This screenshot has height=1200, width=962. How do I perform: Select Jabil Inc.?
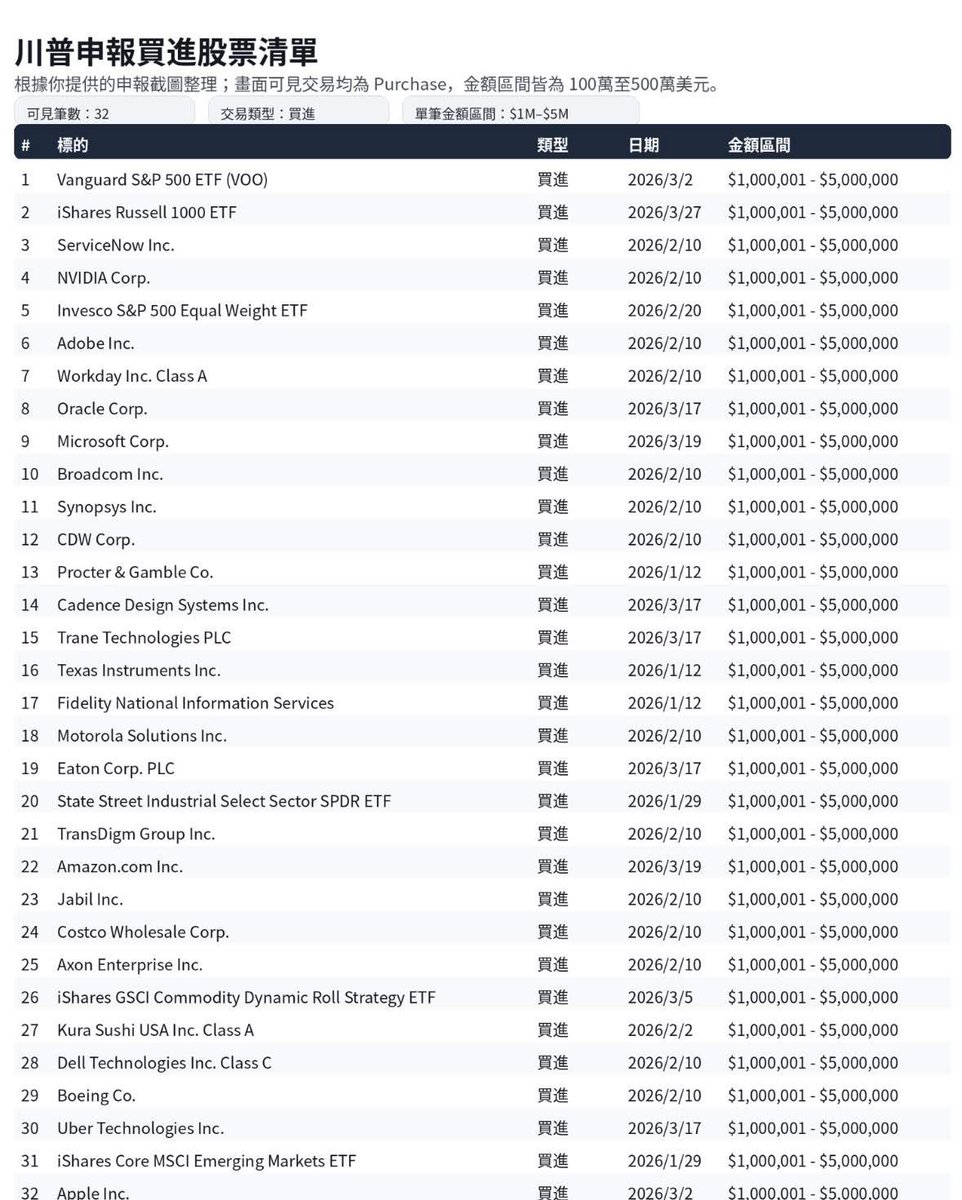90,899
